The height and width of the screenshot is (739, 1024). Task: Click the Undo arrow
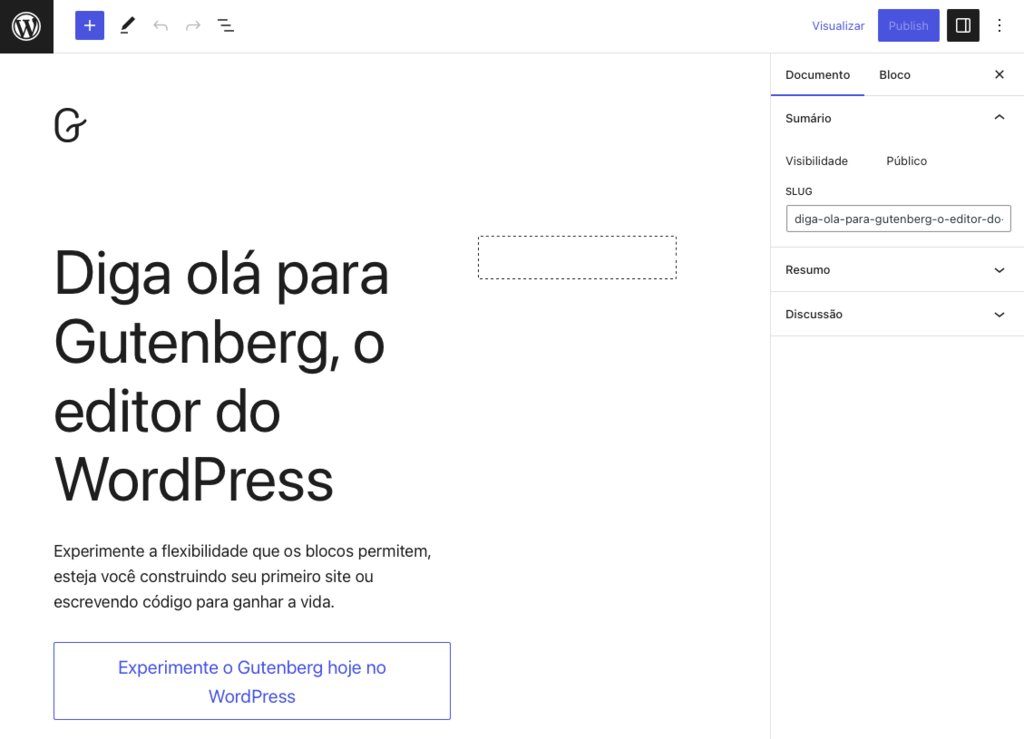[x=160, y=25]
